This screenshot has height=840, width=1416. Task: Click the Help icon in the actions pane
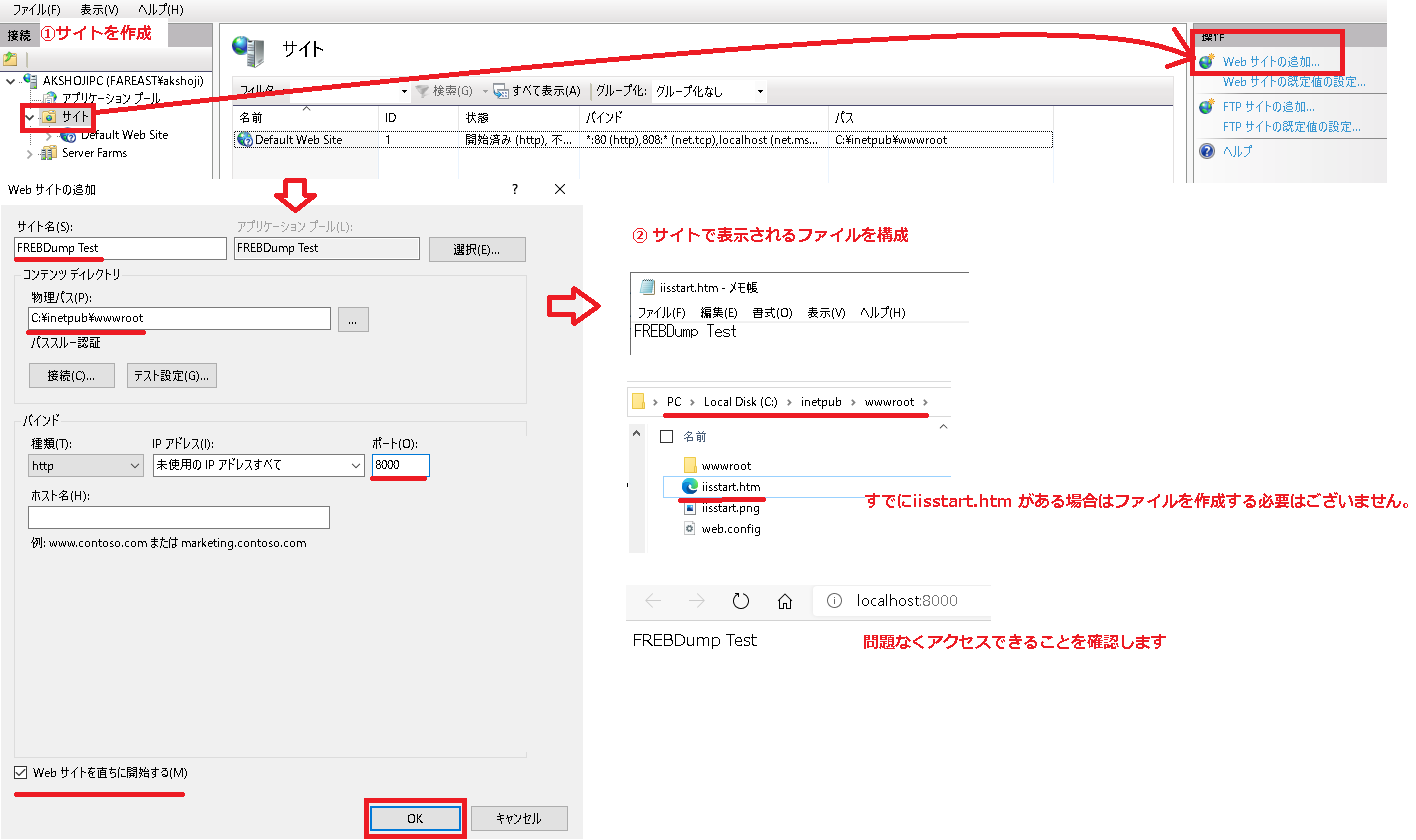click(x=1207, y=152)
